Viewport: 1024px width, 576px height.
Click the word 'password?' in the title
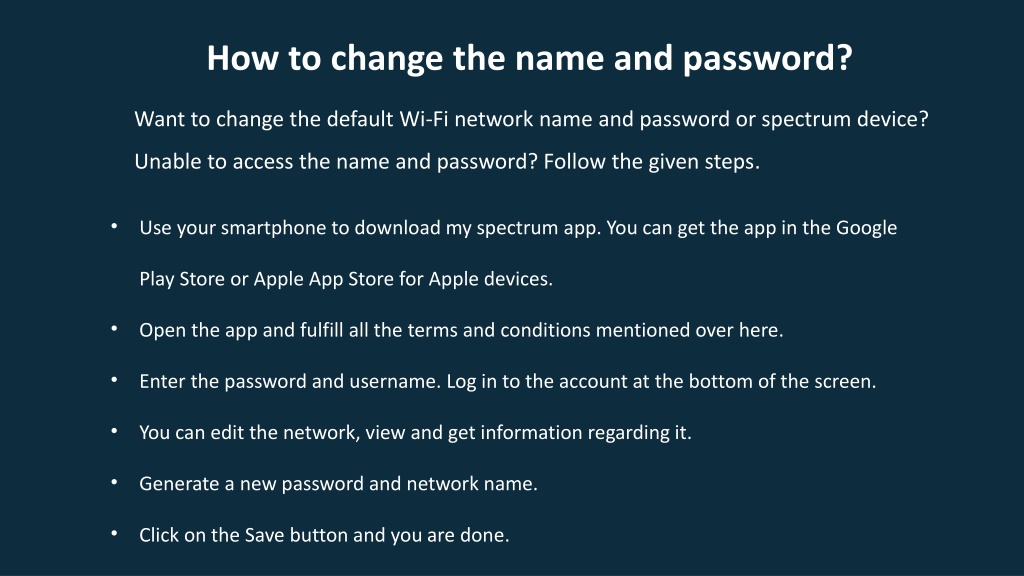pyautogui.click(x=767, y=59)
